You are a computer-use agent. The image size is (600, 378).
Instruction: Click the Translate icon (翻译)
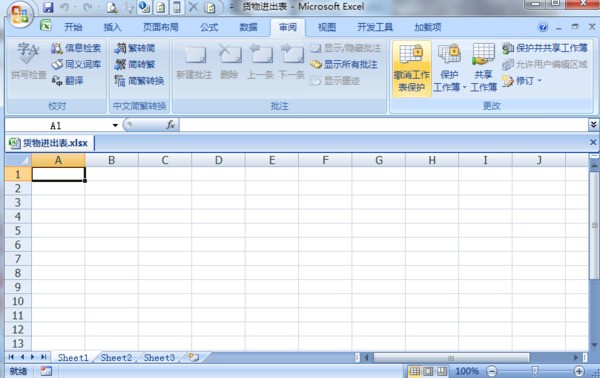pos(68,81)
